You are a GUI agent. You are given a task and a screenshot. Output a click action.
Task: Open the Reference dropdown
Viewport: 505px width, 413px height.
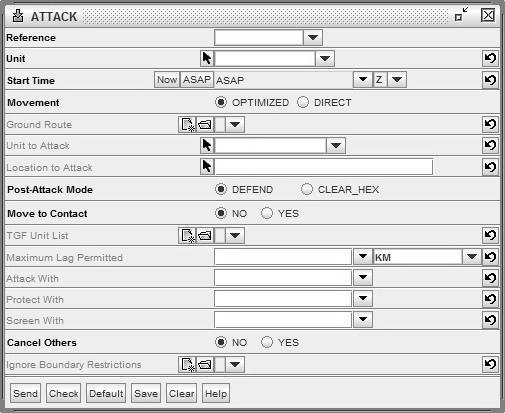(x=313, y=37)
